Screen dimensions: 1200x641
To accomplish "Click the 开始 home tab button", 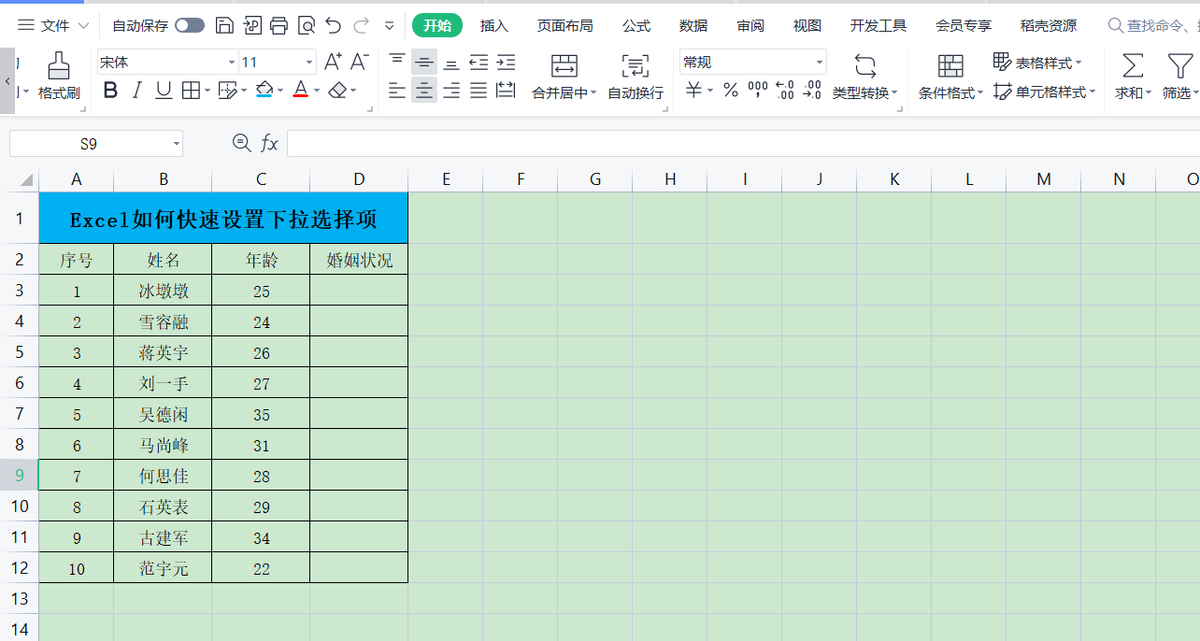I will pyautogui.click(x=437, y=26).
